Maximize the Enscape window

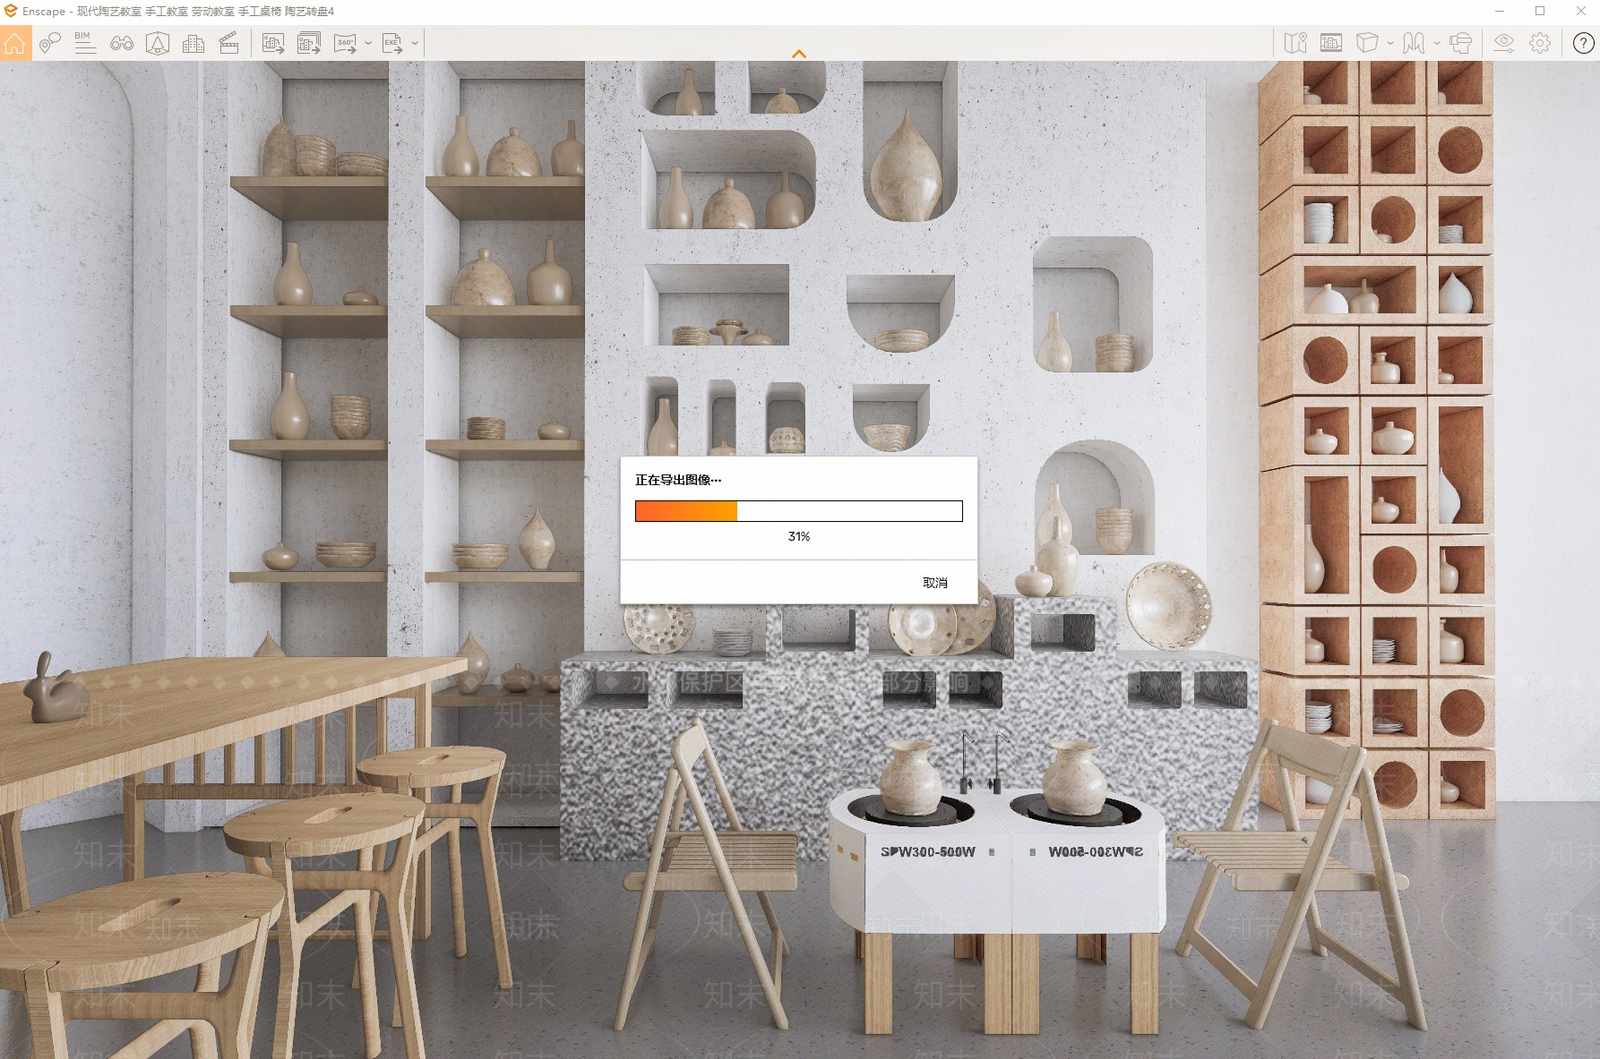(1540, 11)
